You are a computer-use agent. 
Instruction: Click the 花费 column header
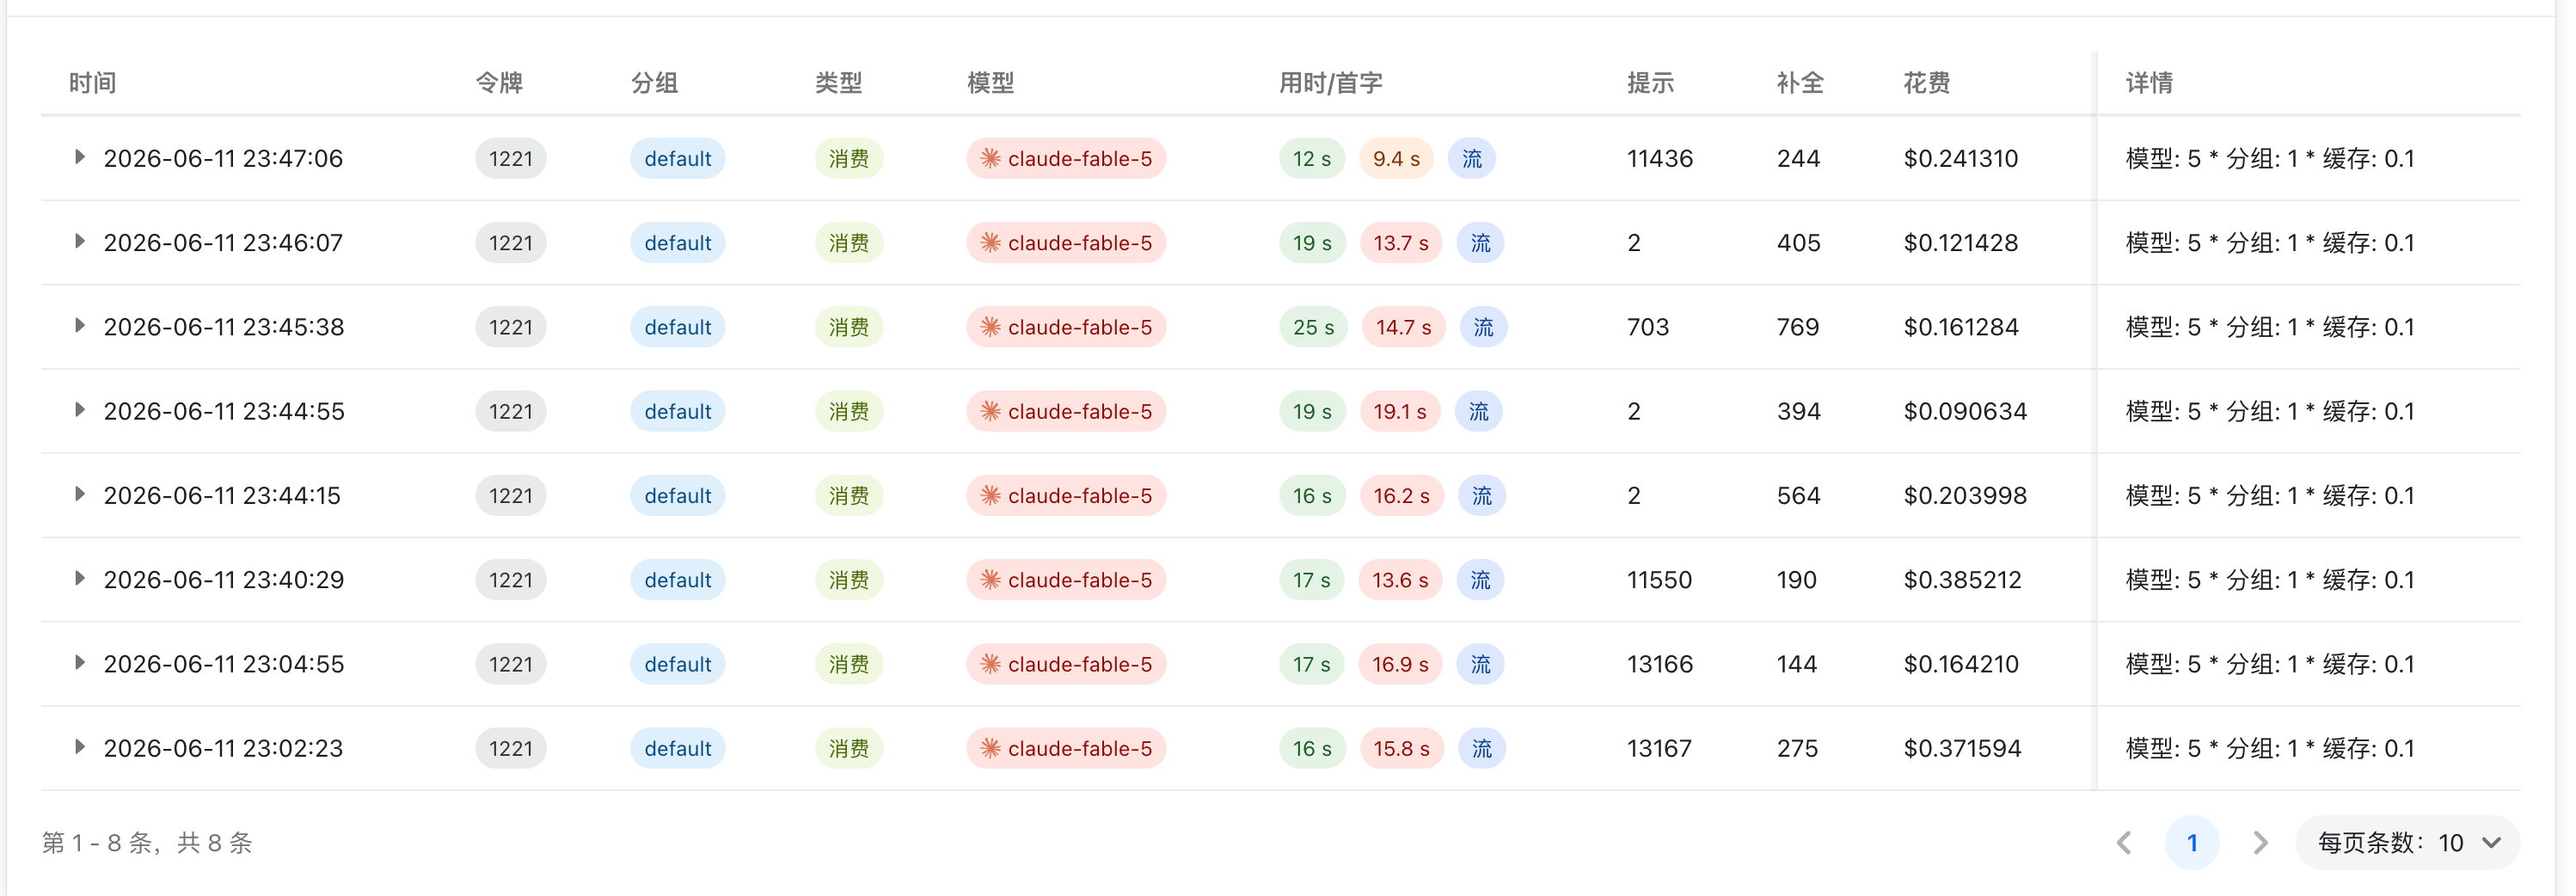[x=1926, y=83]
